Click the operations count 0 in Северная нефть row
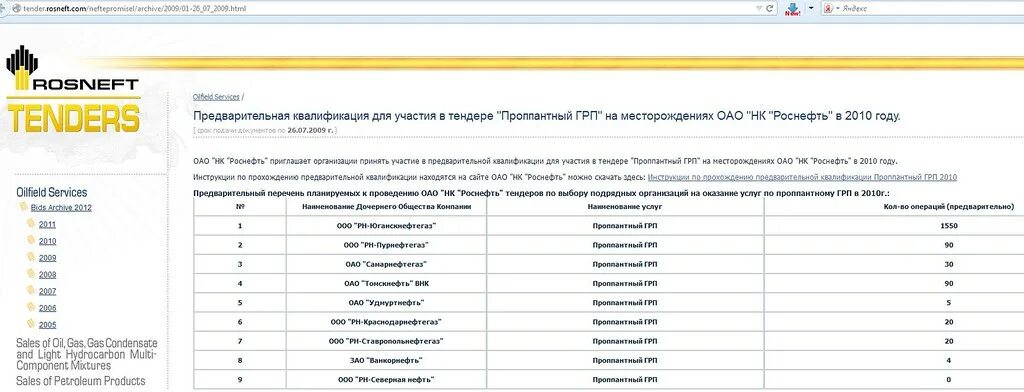 tap(948, 380)
